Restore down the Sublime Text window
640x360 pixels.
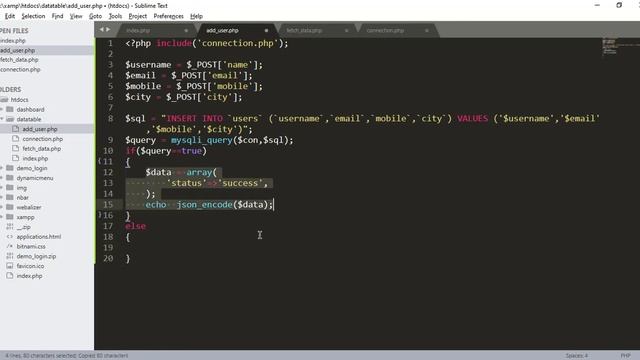pos(619,5)
